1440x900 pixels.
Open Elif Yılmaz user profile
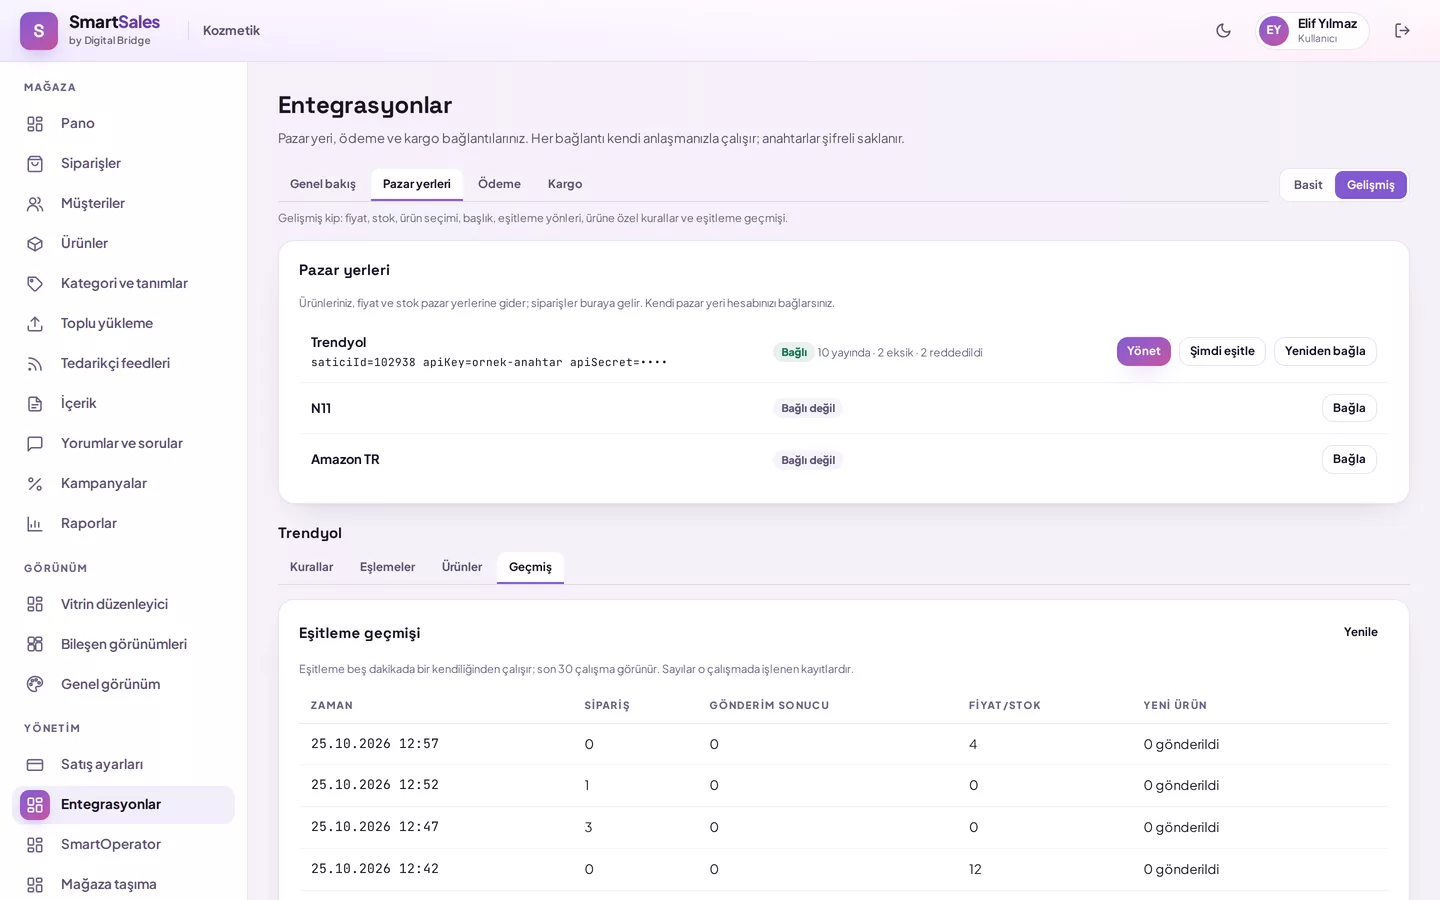pyautogui.click(x=1313, y=31)
